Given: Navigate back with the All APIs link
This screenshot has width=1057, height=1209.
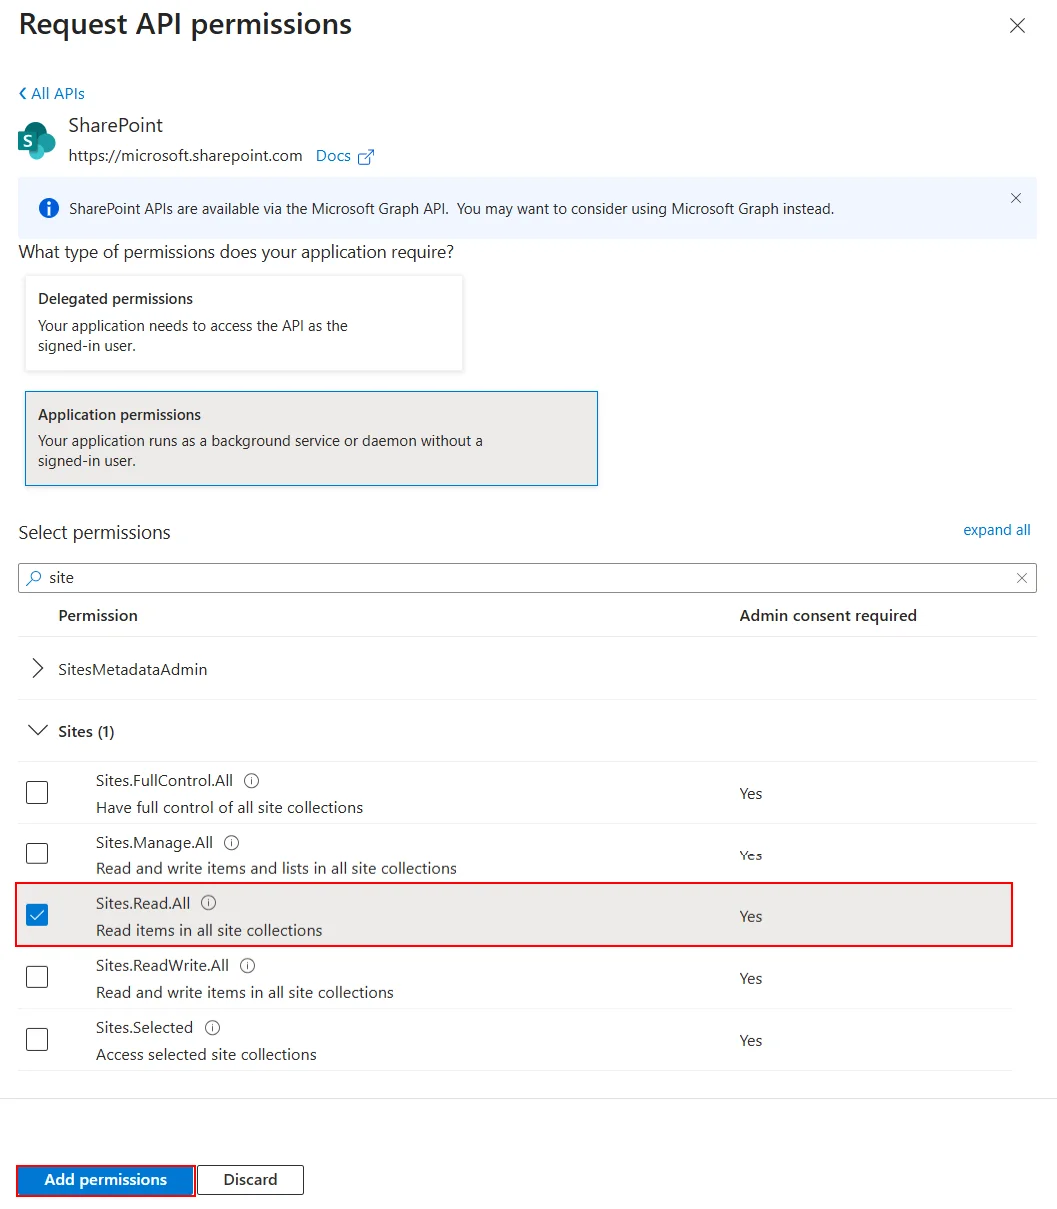Looking at the screenshot, I should 51,93.
